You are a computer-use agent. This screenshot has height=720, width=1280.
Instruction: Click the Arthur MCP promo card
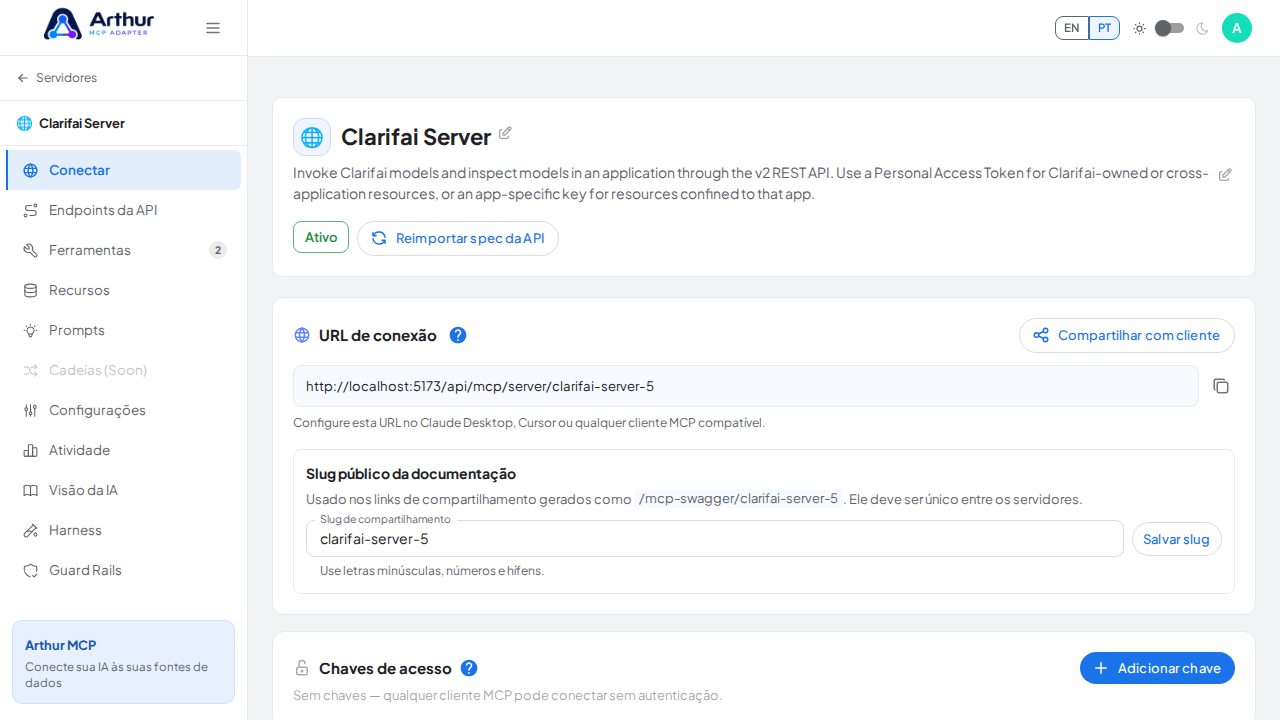pyautogui.click(x=123, y=662)
